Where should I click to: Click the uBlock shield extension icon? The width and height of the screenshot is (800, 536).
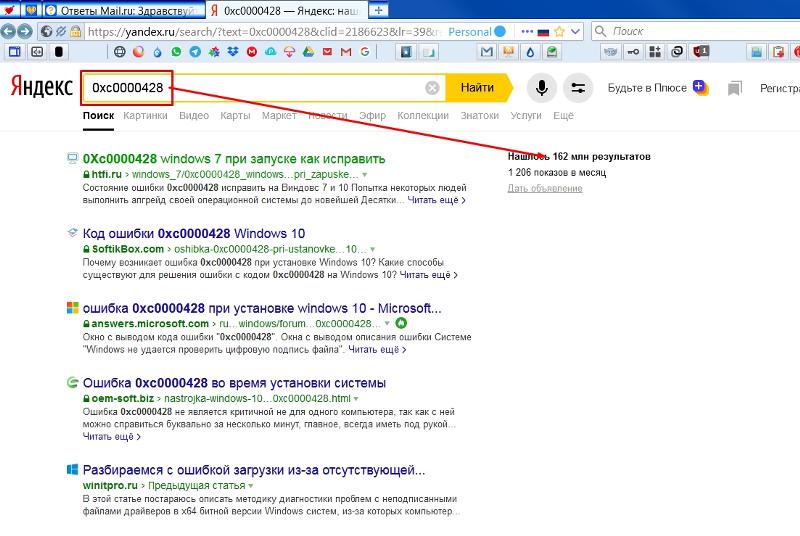[701, 52]
